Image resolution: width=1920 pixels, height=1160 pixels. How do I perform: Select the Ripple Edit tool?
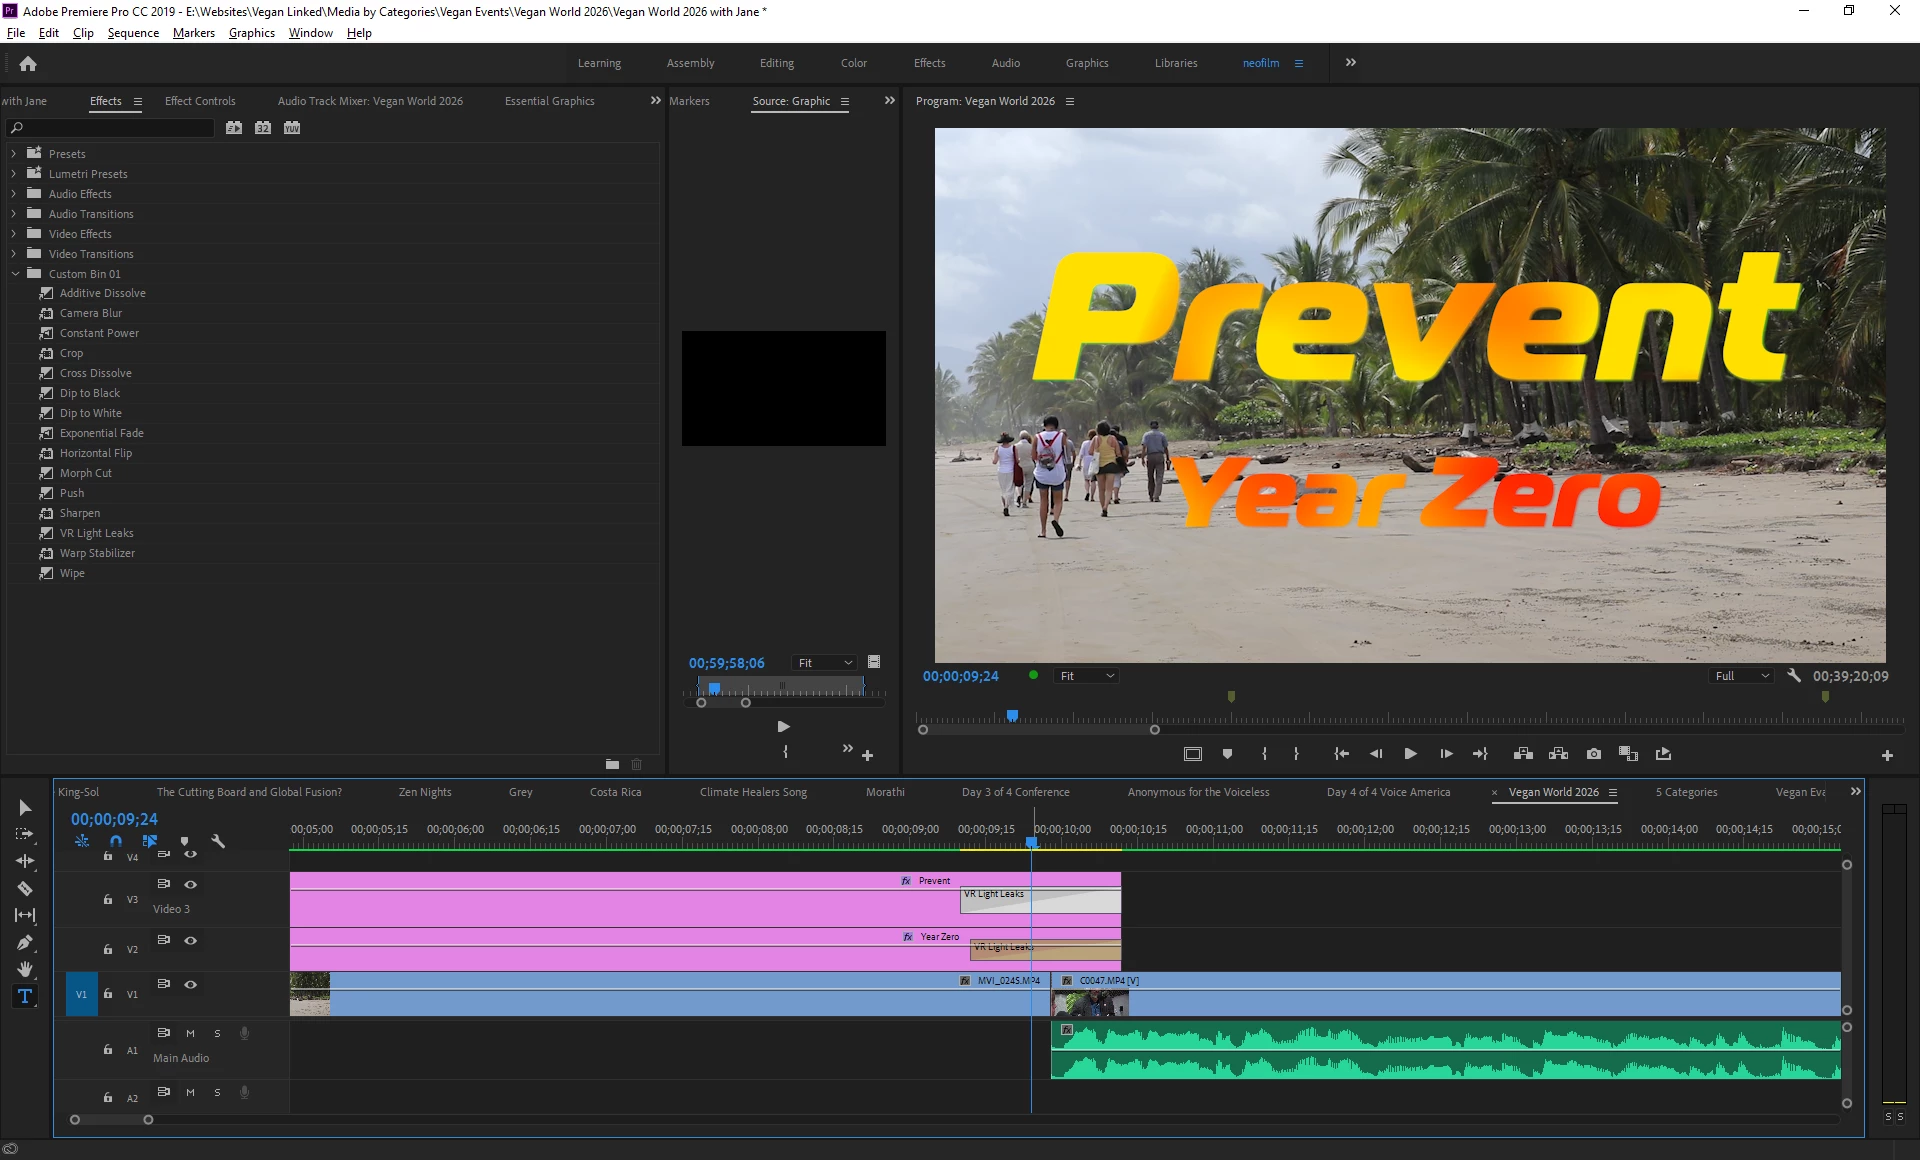pyautogui.click(x=25, y=861)
